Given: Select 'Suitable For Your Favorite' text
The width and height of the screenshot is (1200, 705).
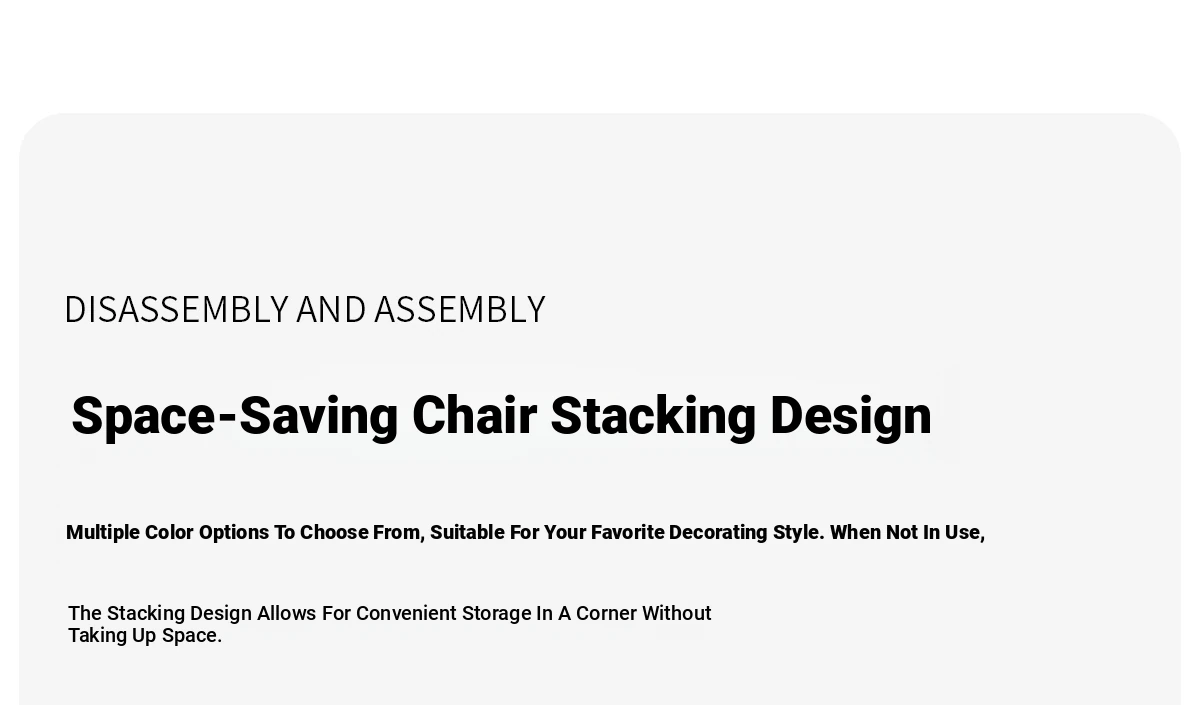Looking at the screenshot, I should 547,532.
